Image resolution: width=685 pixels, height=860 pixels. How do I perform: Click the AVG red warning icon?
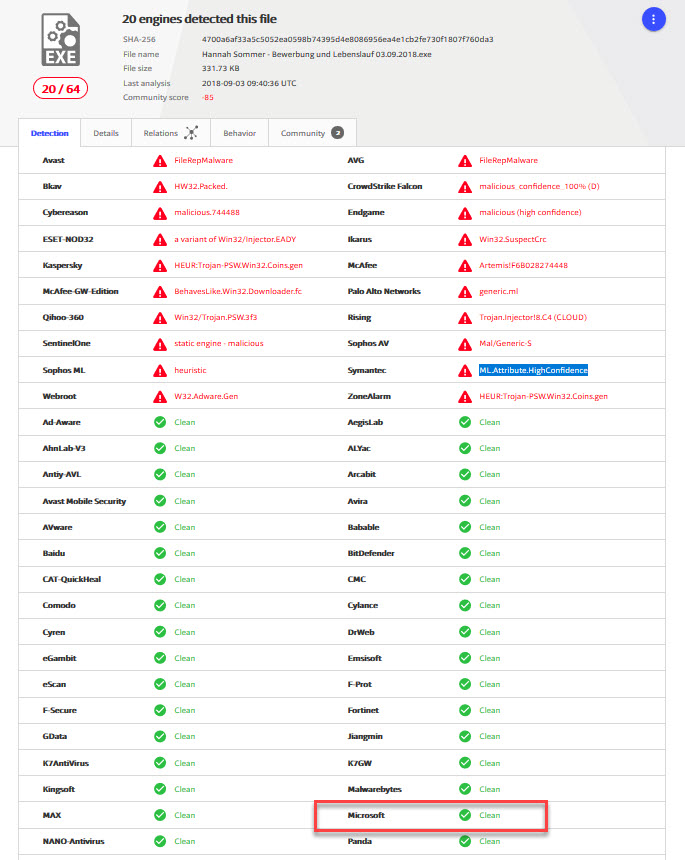click(x=465, y=161)
